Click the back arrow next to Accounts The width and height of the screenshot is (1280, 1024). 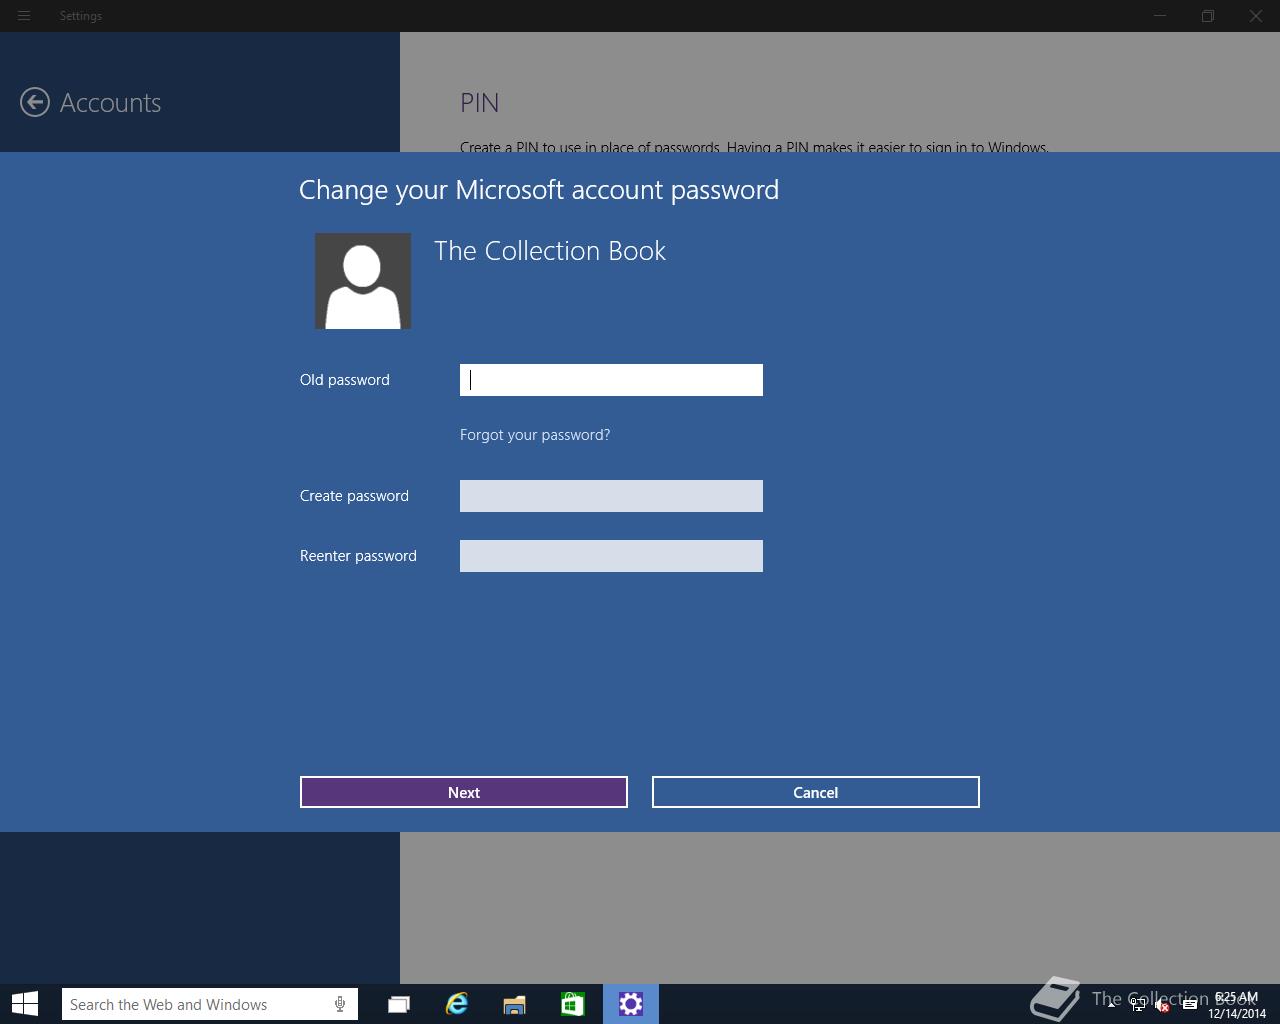click(35, 102)
